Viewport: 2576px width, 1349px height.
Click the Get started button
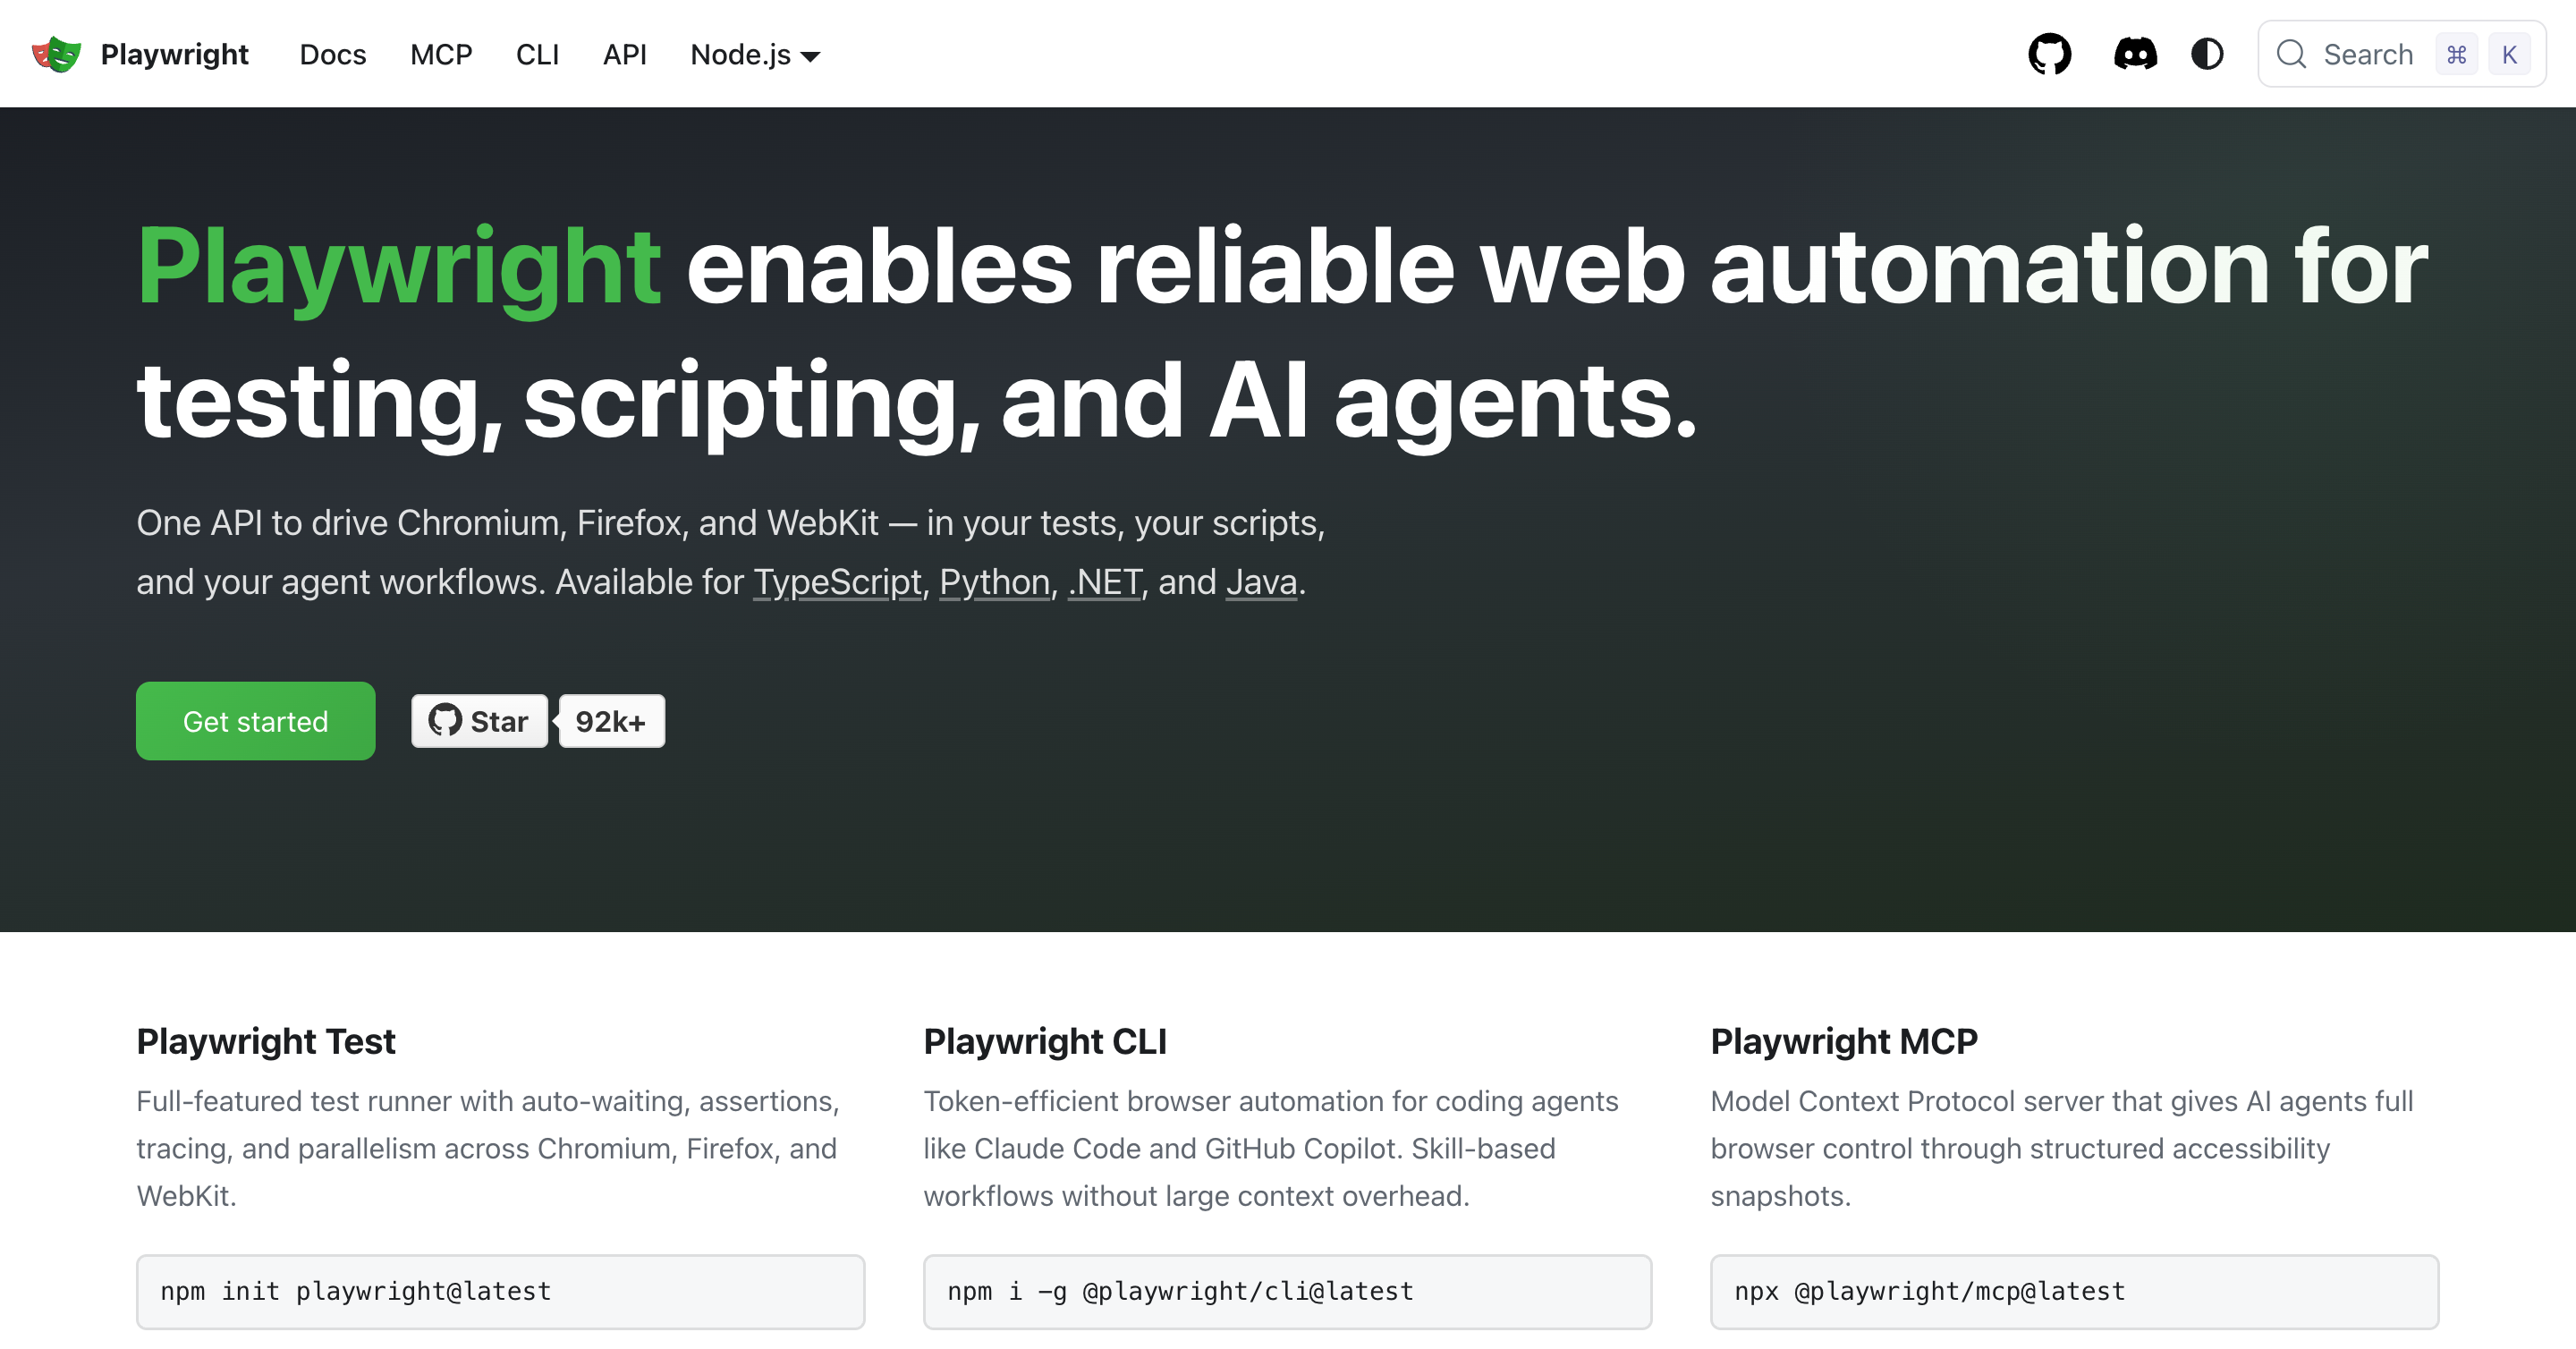(255, 721)
